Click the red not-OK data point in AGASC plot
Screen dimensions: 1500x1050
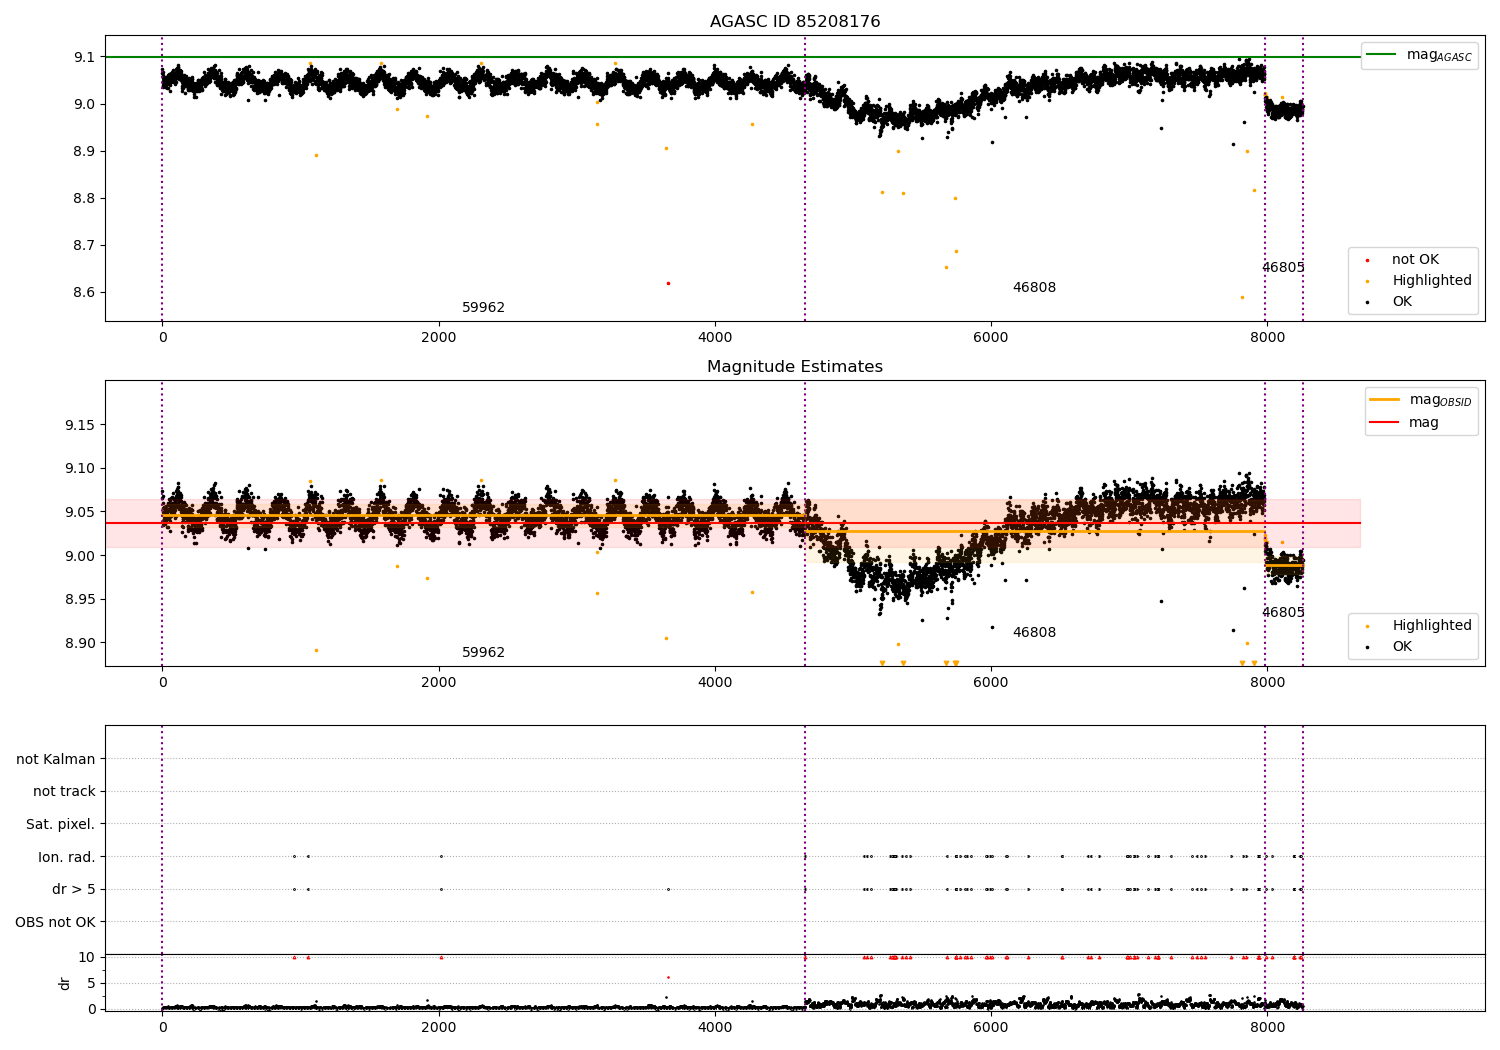pos(668,283)
